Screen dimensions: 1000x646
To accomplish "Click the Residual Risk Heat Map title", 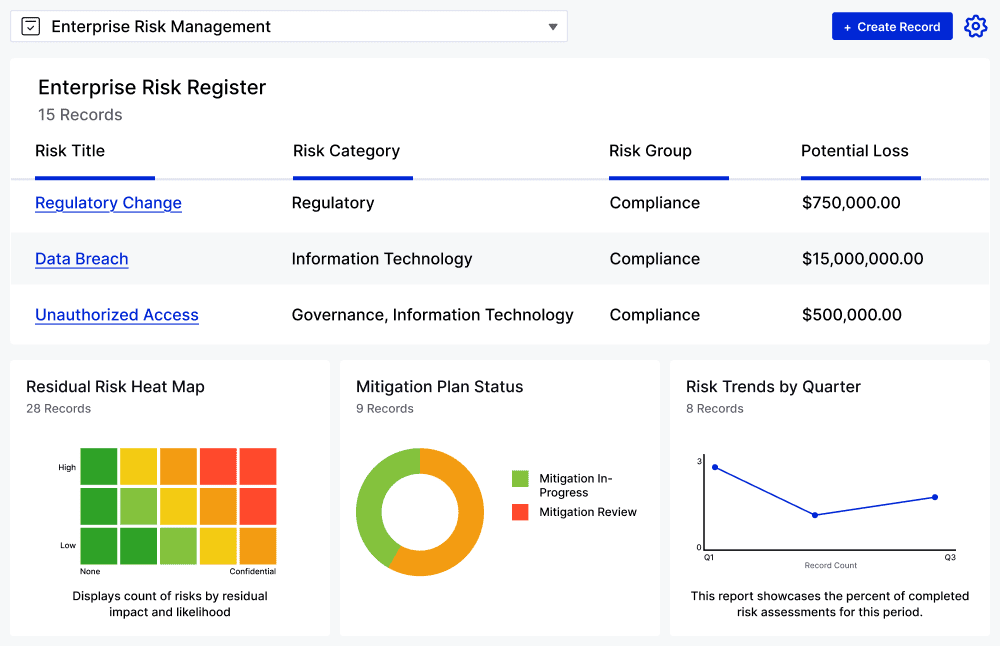I will click(x=115, y=387).
